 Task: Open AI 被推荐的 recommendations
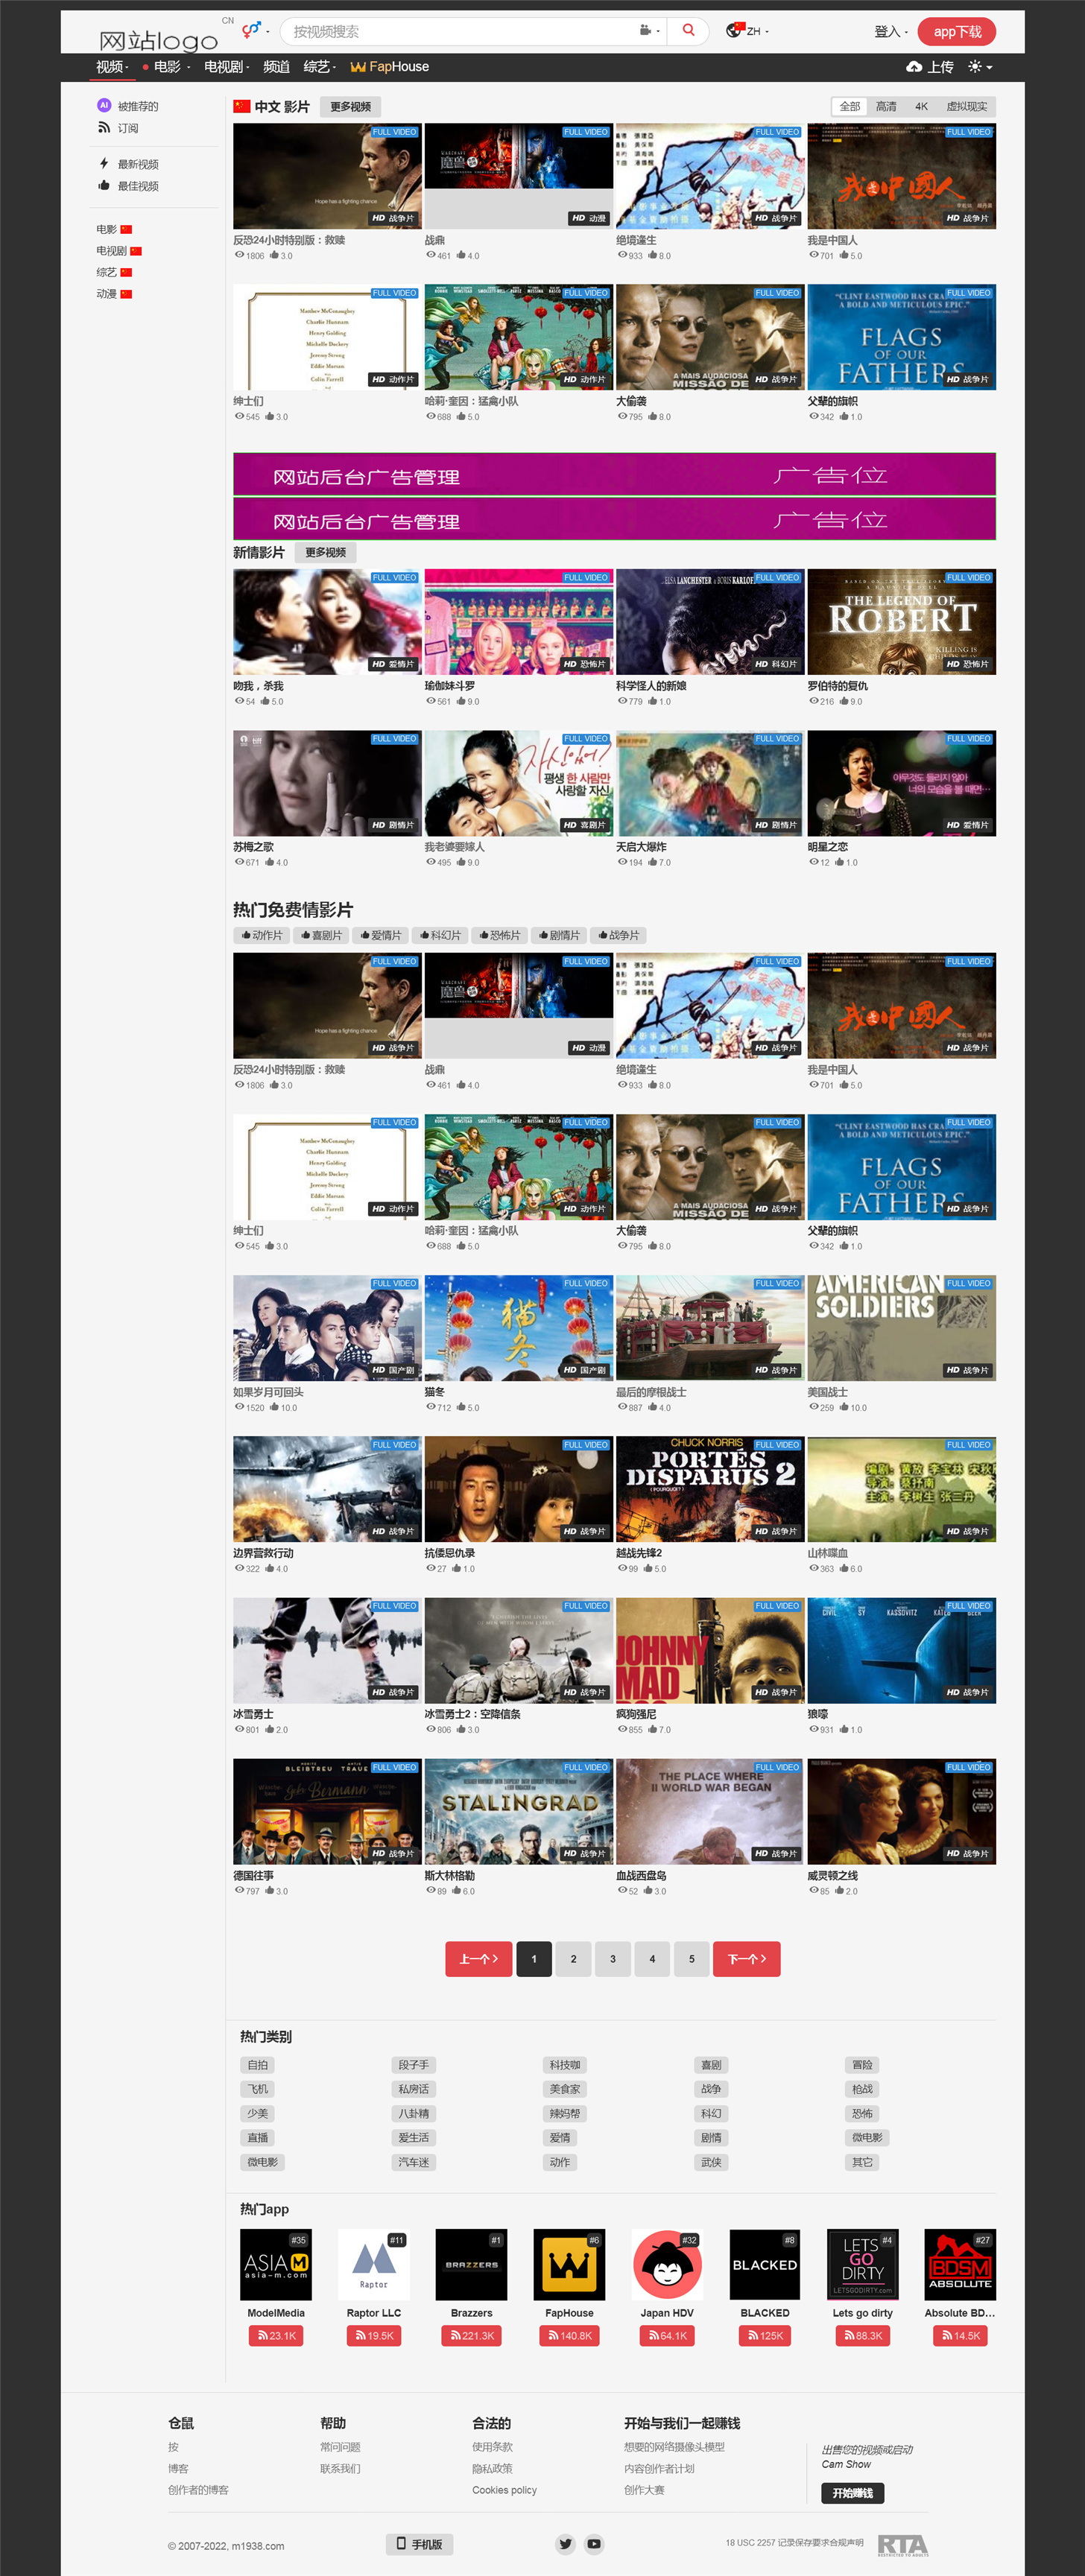coord(128,106)
